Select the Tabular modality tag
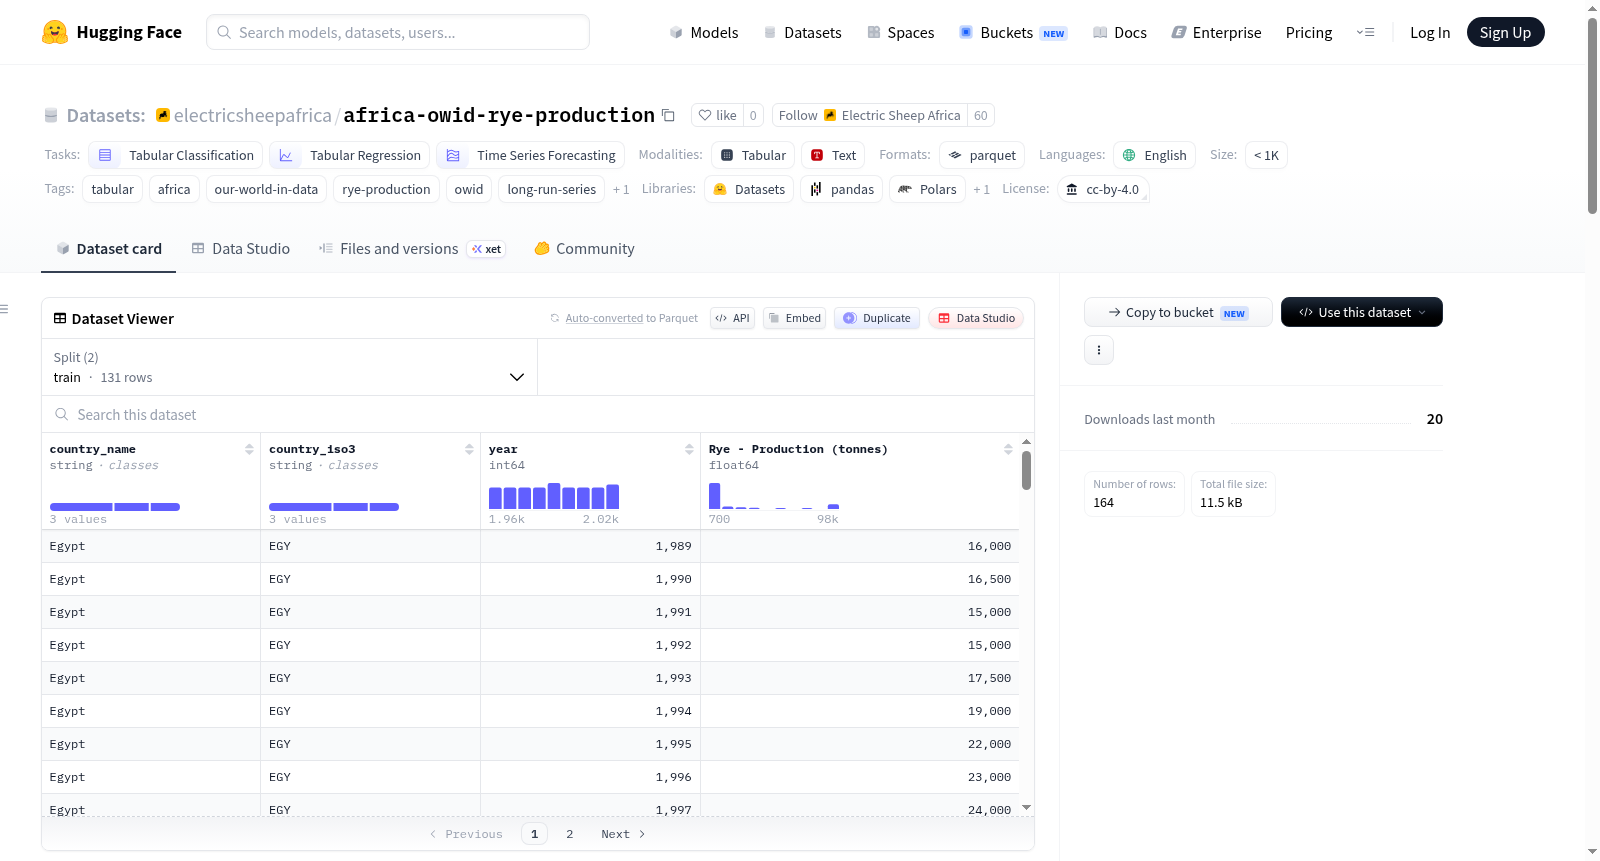1600x861 pixels. click(x=754, y=155)
